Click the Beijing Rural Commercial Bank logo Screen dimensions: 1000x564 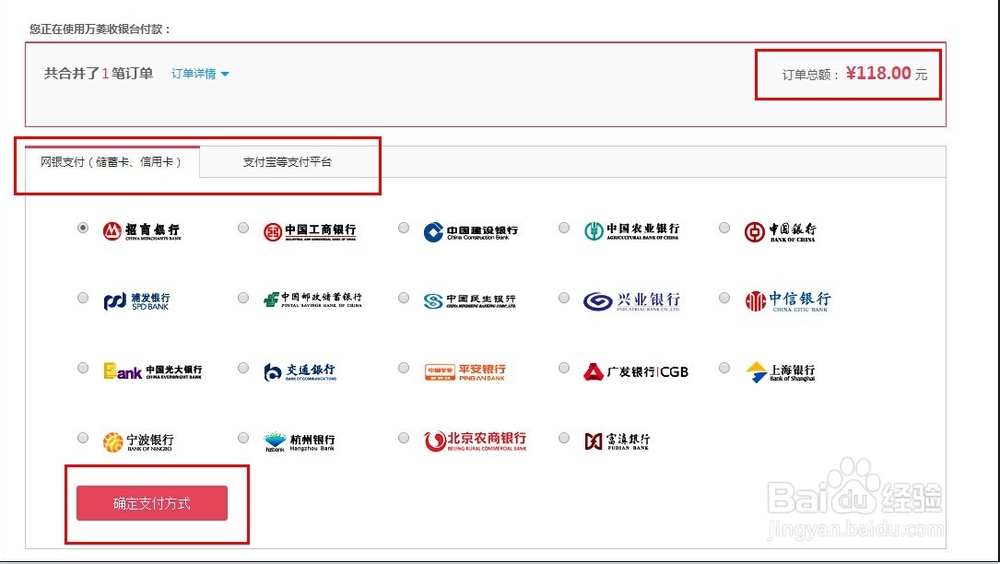point(475,441)
